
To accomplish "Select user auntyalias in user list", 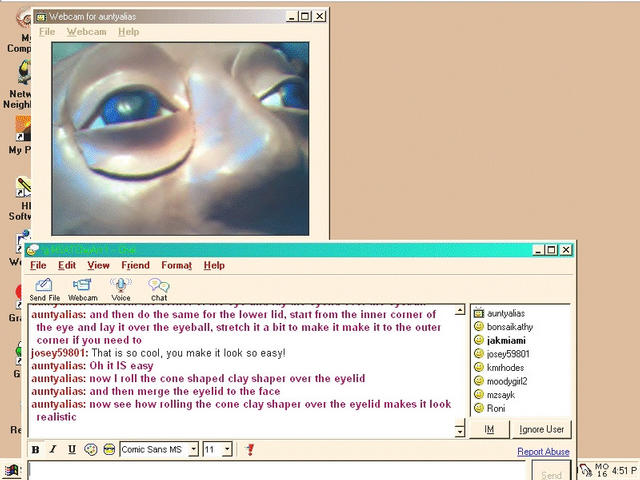I will [x=506, y=313].
